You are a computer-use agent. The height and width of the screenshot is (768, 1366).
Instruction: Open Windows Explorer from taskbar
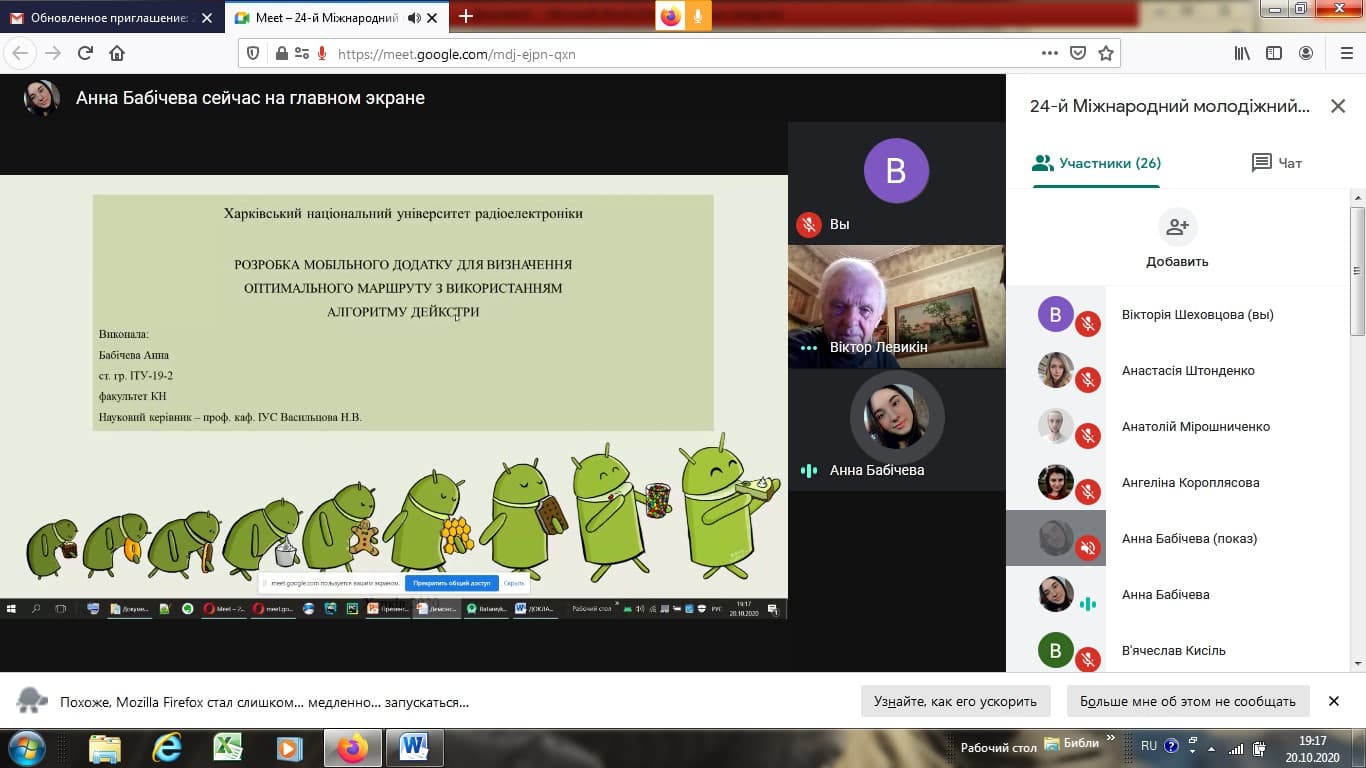click(104, 748)
